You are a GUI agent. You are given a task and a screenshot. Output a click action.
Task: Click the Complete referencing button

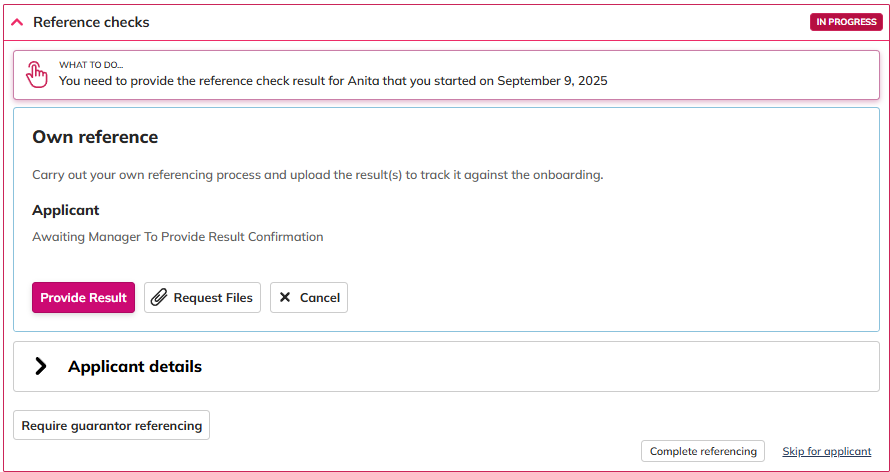click(703, 451)
